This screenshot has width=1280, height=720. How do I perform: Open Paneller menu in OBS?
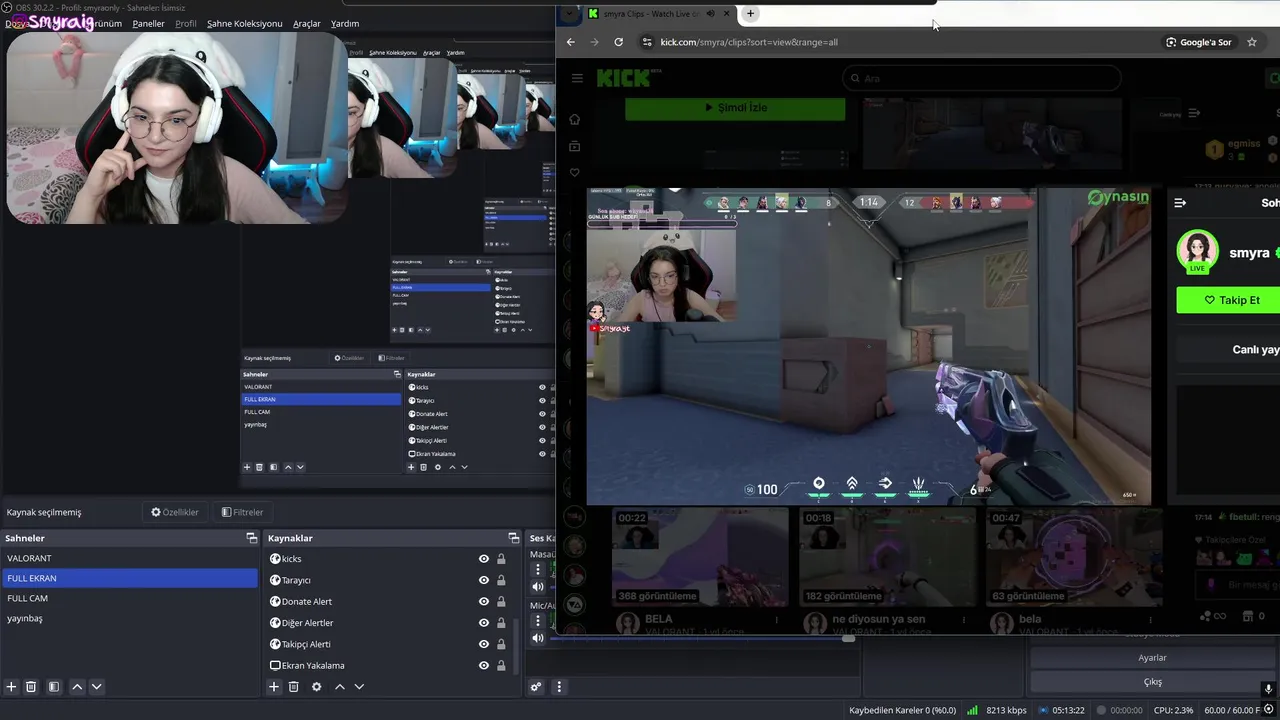pos(148,23)
